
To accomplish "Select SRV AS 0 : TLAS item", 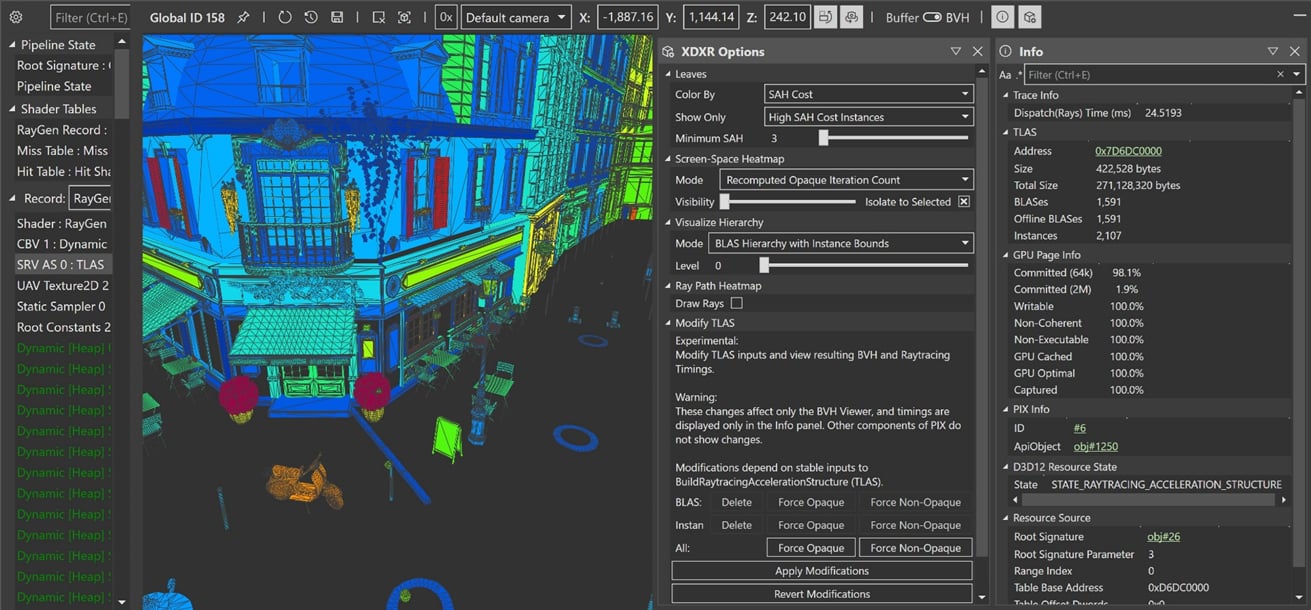I will tap(63, 265).
